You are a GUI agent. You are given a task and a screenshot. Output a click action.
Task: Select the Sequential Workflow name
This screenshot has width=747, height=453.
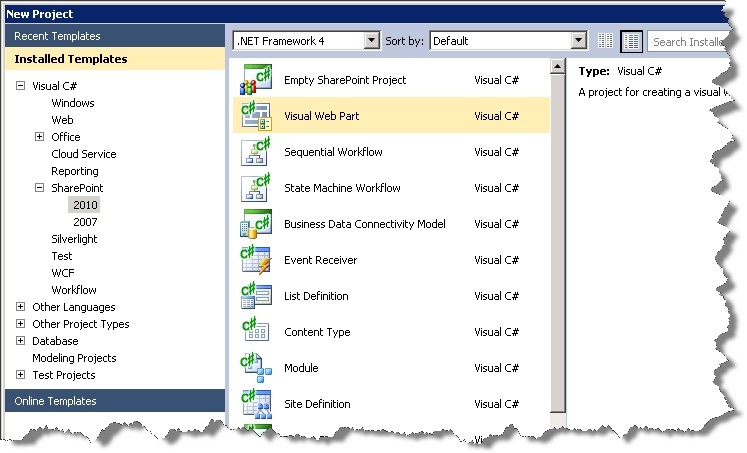(333, 152)
